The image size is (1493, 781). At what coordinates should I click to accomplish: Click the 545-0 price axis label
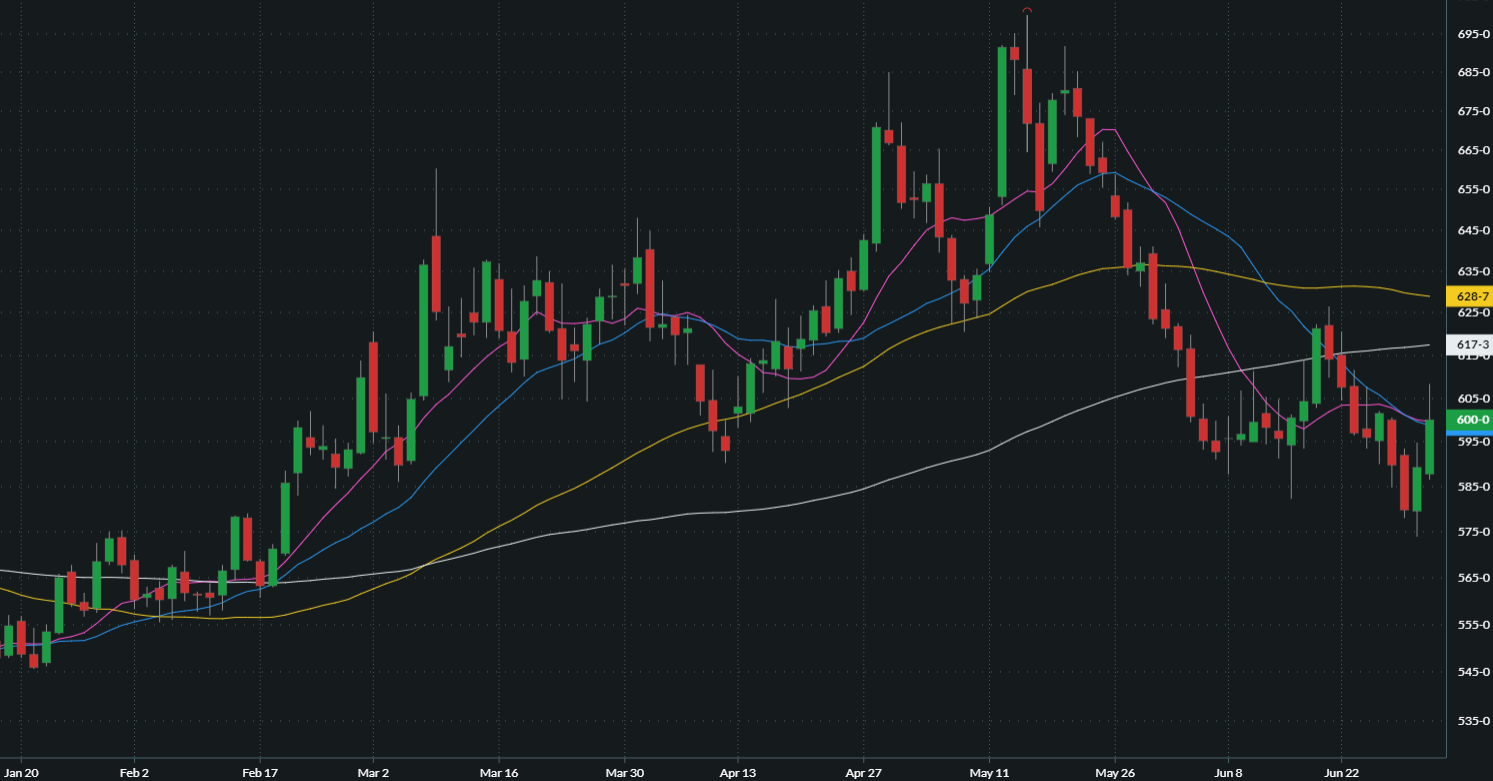(1474, 672)
